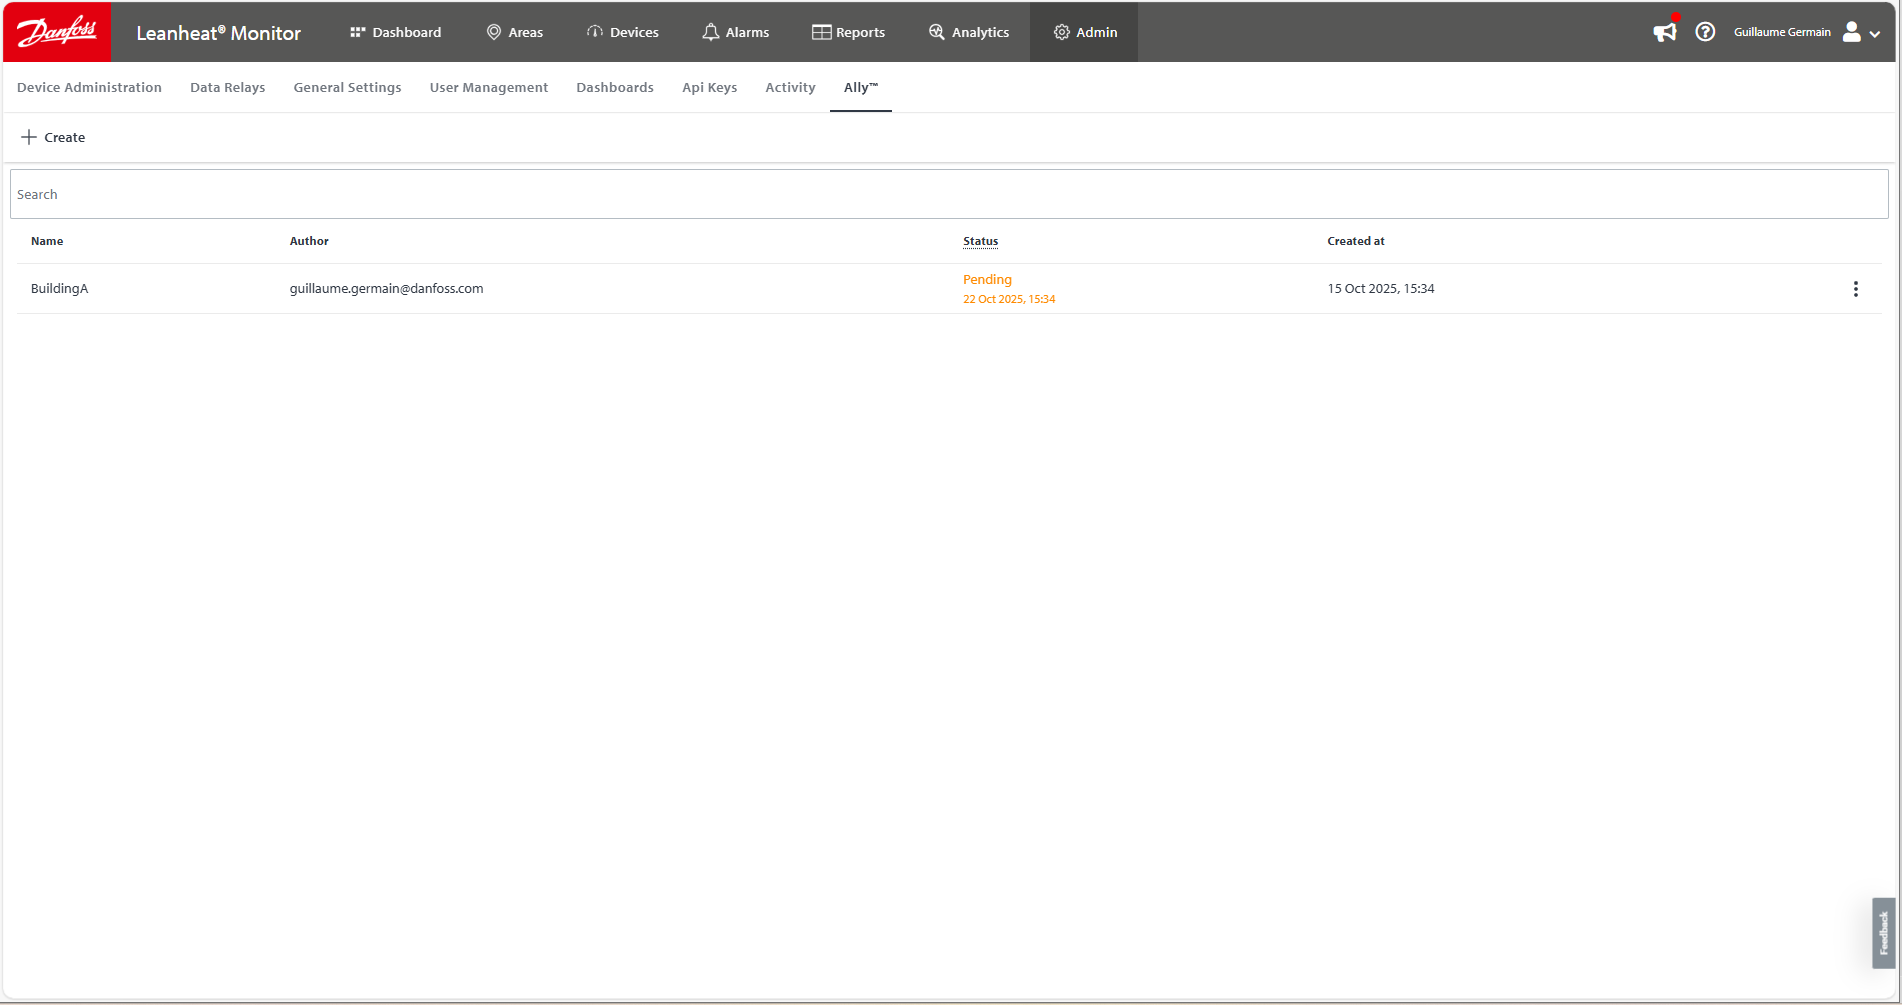Viewport: 1902px width, 1005px height.
Task: Open the help question mark icon
Action: [x=1705, y=32]
